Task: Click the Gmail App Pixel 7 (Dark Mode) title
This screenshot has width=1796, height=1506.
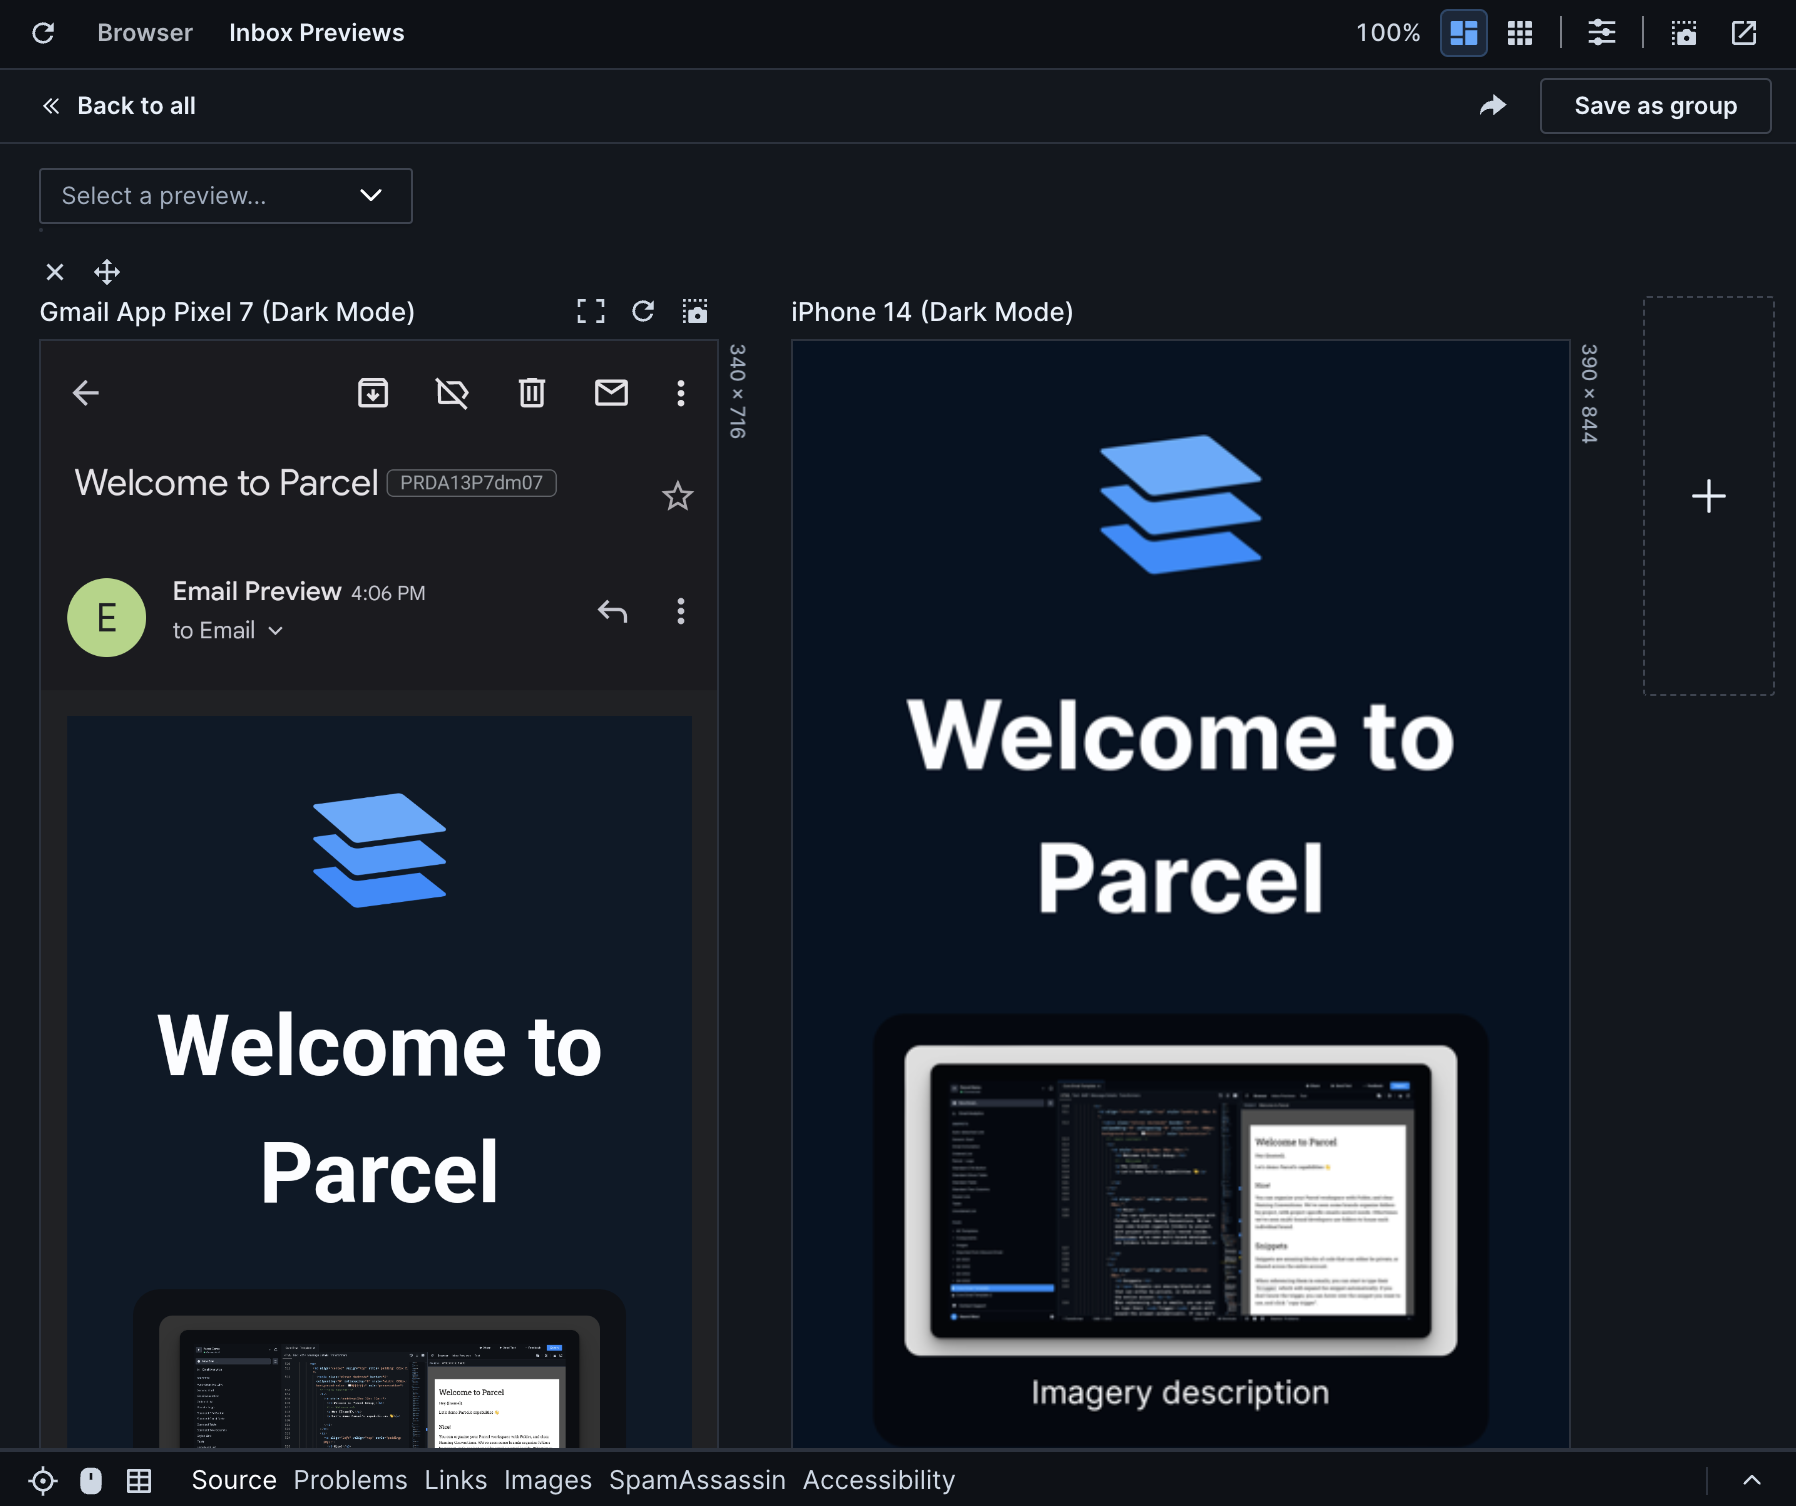Action: (227, 312)
